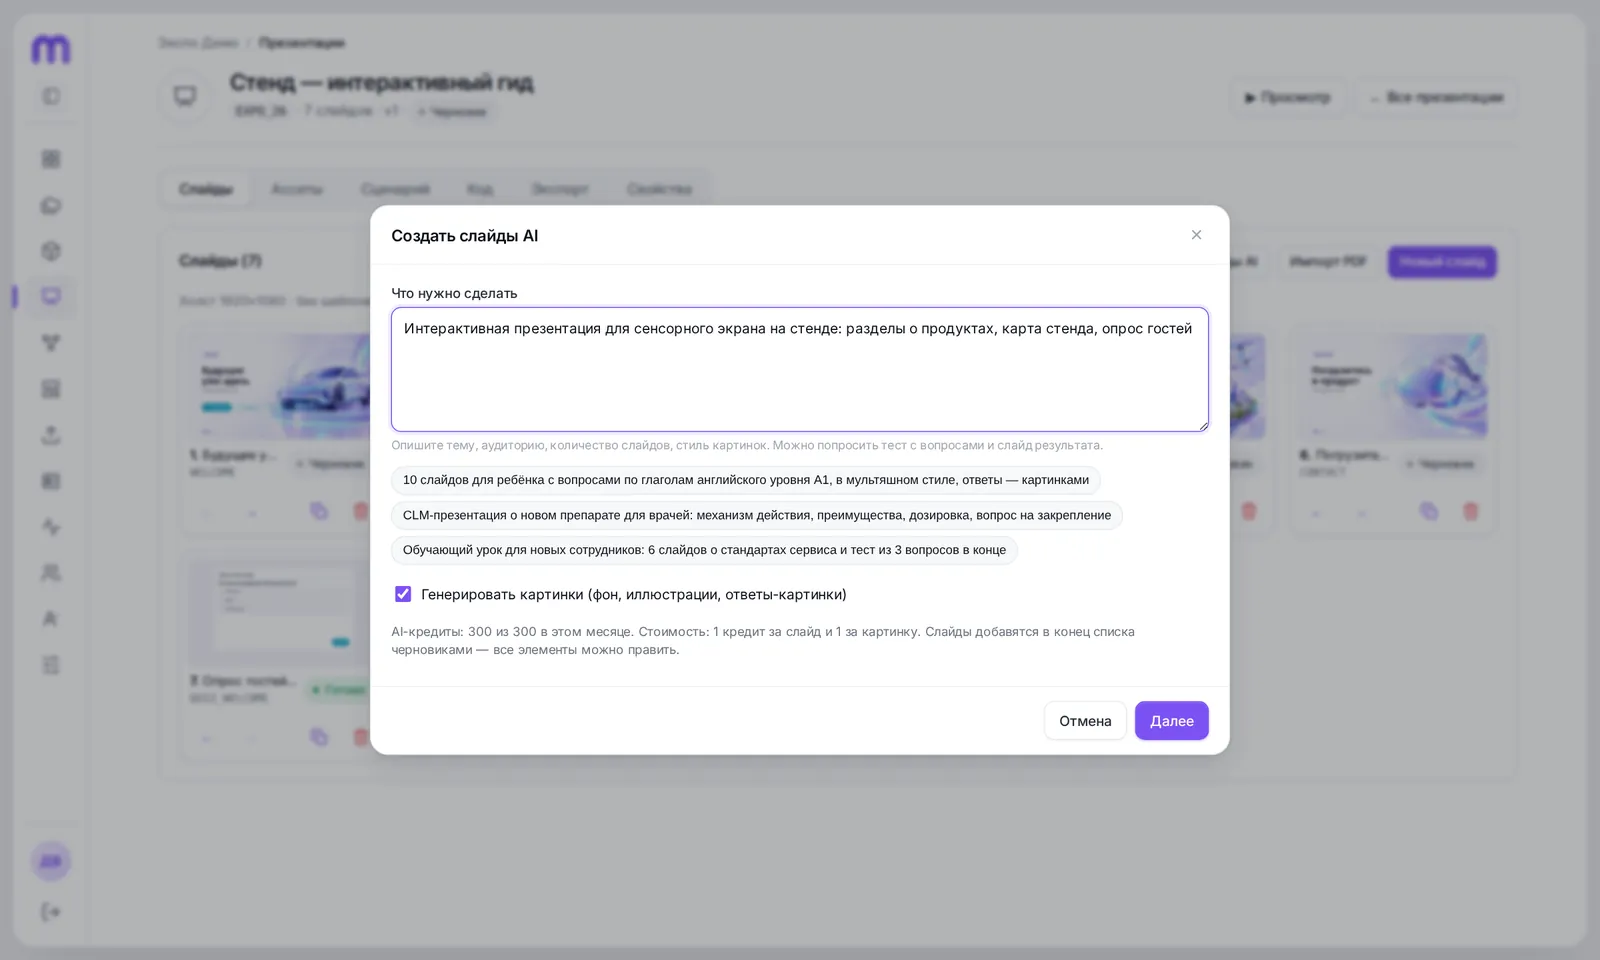
Task: Select the Обучающий урок для новых сотрудников suggestion
Action: [x=704, y=550]
